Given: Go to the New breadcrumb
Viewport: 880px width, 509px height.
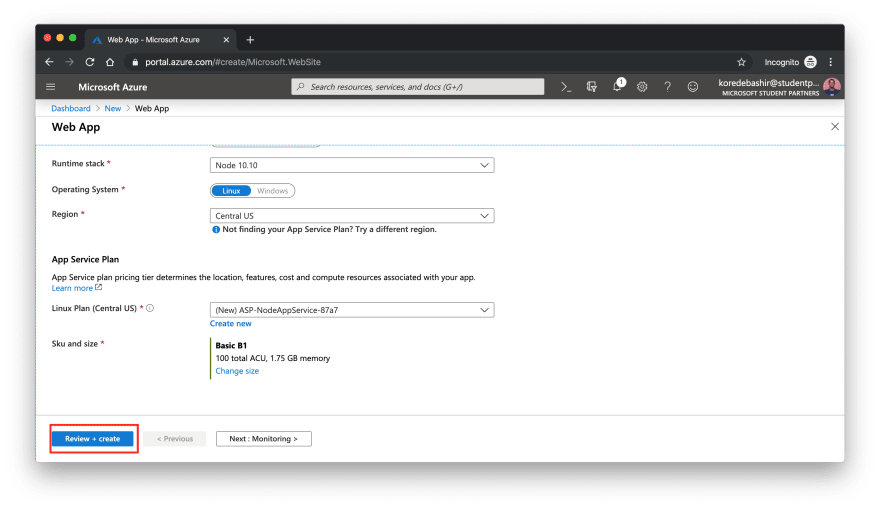Looking at the screenshot, I should (113, 108).
